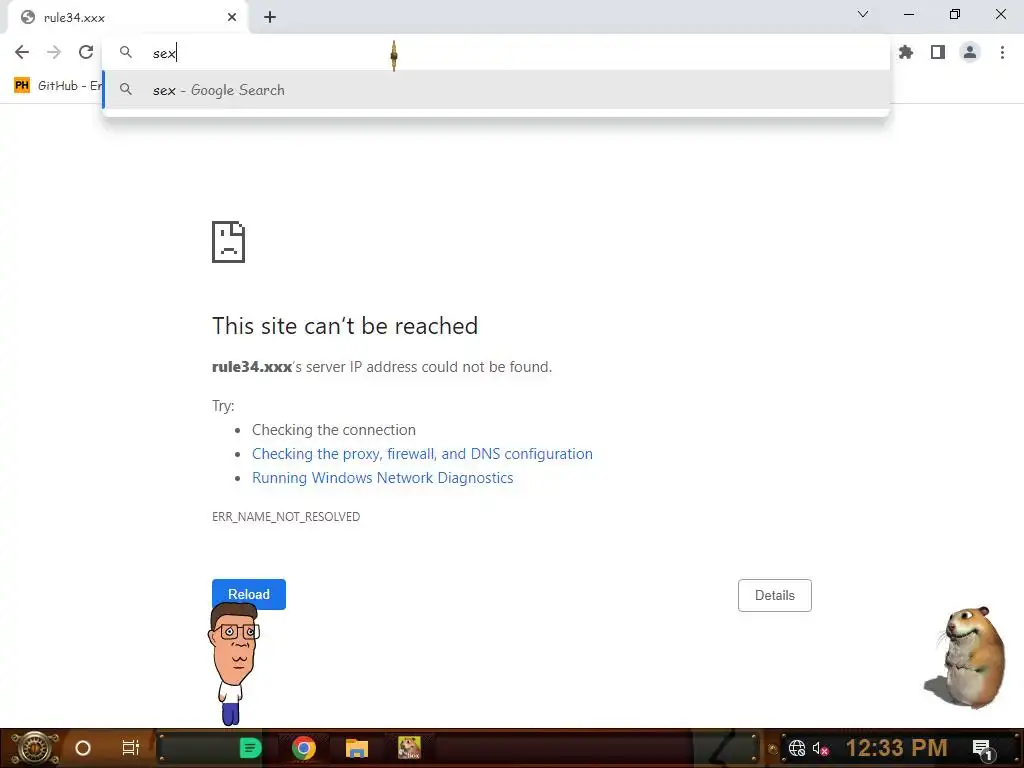Image resolution: width=1024 pixels, height=768 pixels.
Task: Open Cortana circle on taskbar
Action: (83, 748)
